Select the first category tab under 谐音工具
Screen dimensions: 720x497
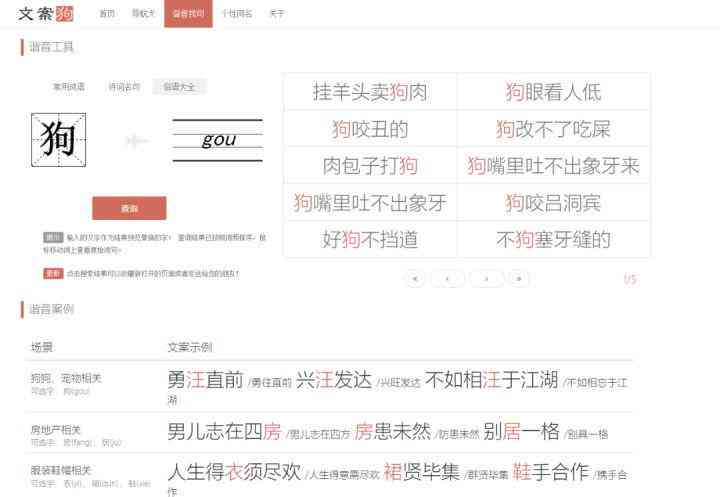(x=69, y=86)
